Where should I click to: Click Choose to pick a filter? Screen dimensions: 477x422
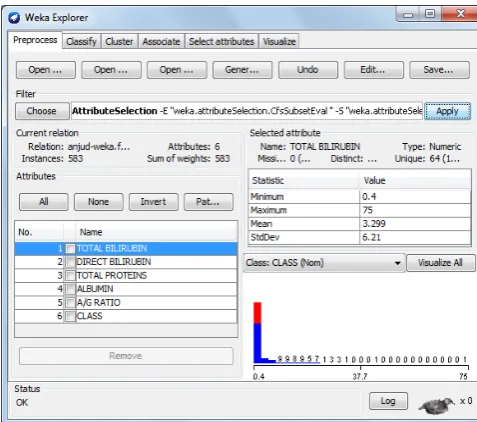42,111
